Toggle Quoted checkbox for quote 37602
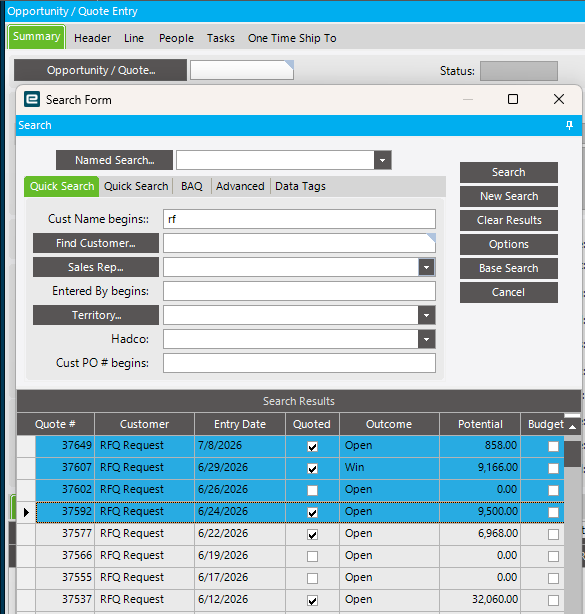This screenshot has height=614, width=585. [312, 490]
